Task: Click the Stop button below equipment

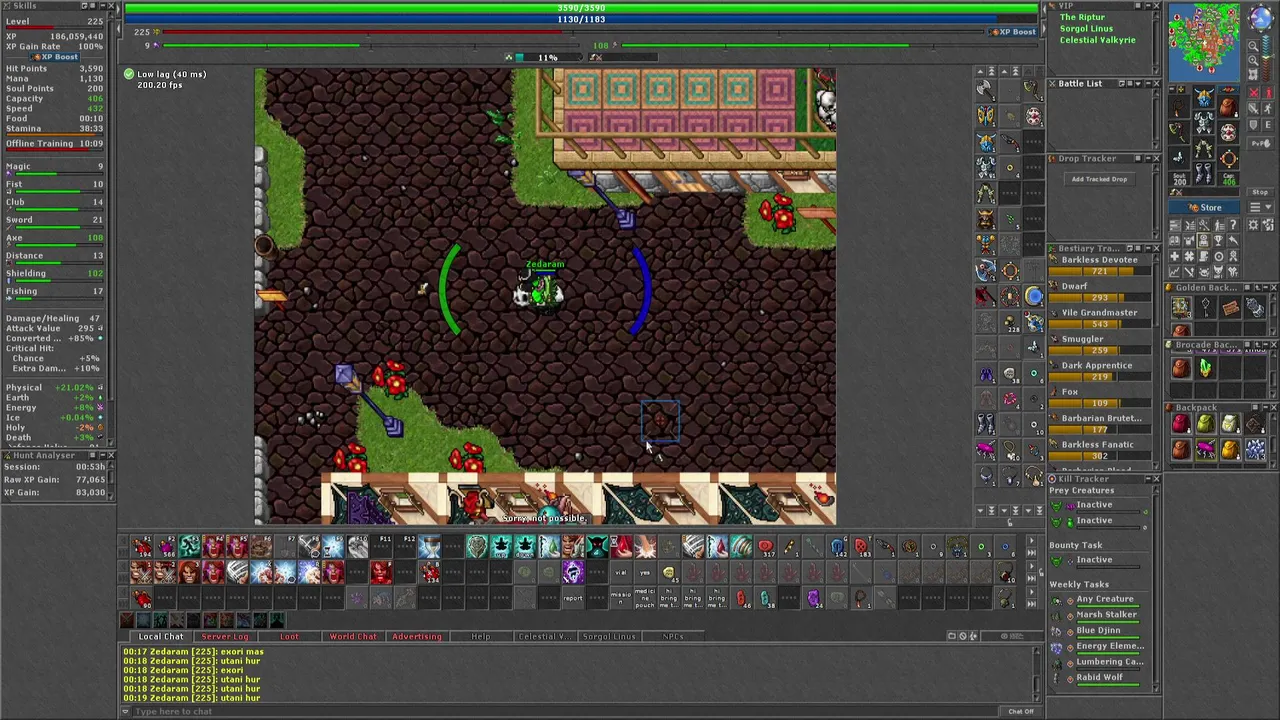Action: (1260, 192)
